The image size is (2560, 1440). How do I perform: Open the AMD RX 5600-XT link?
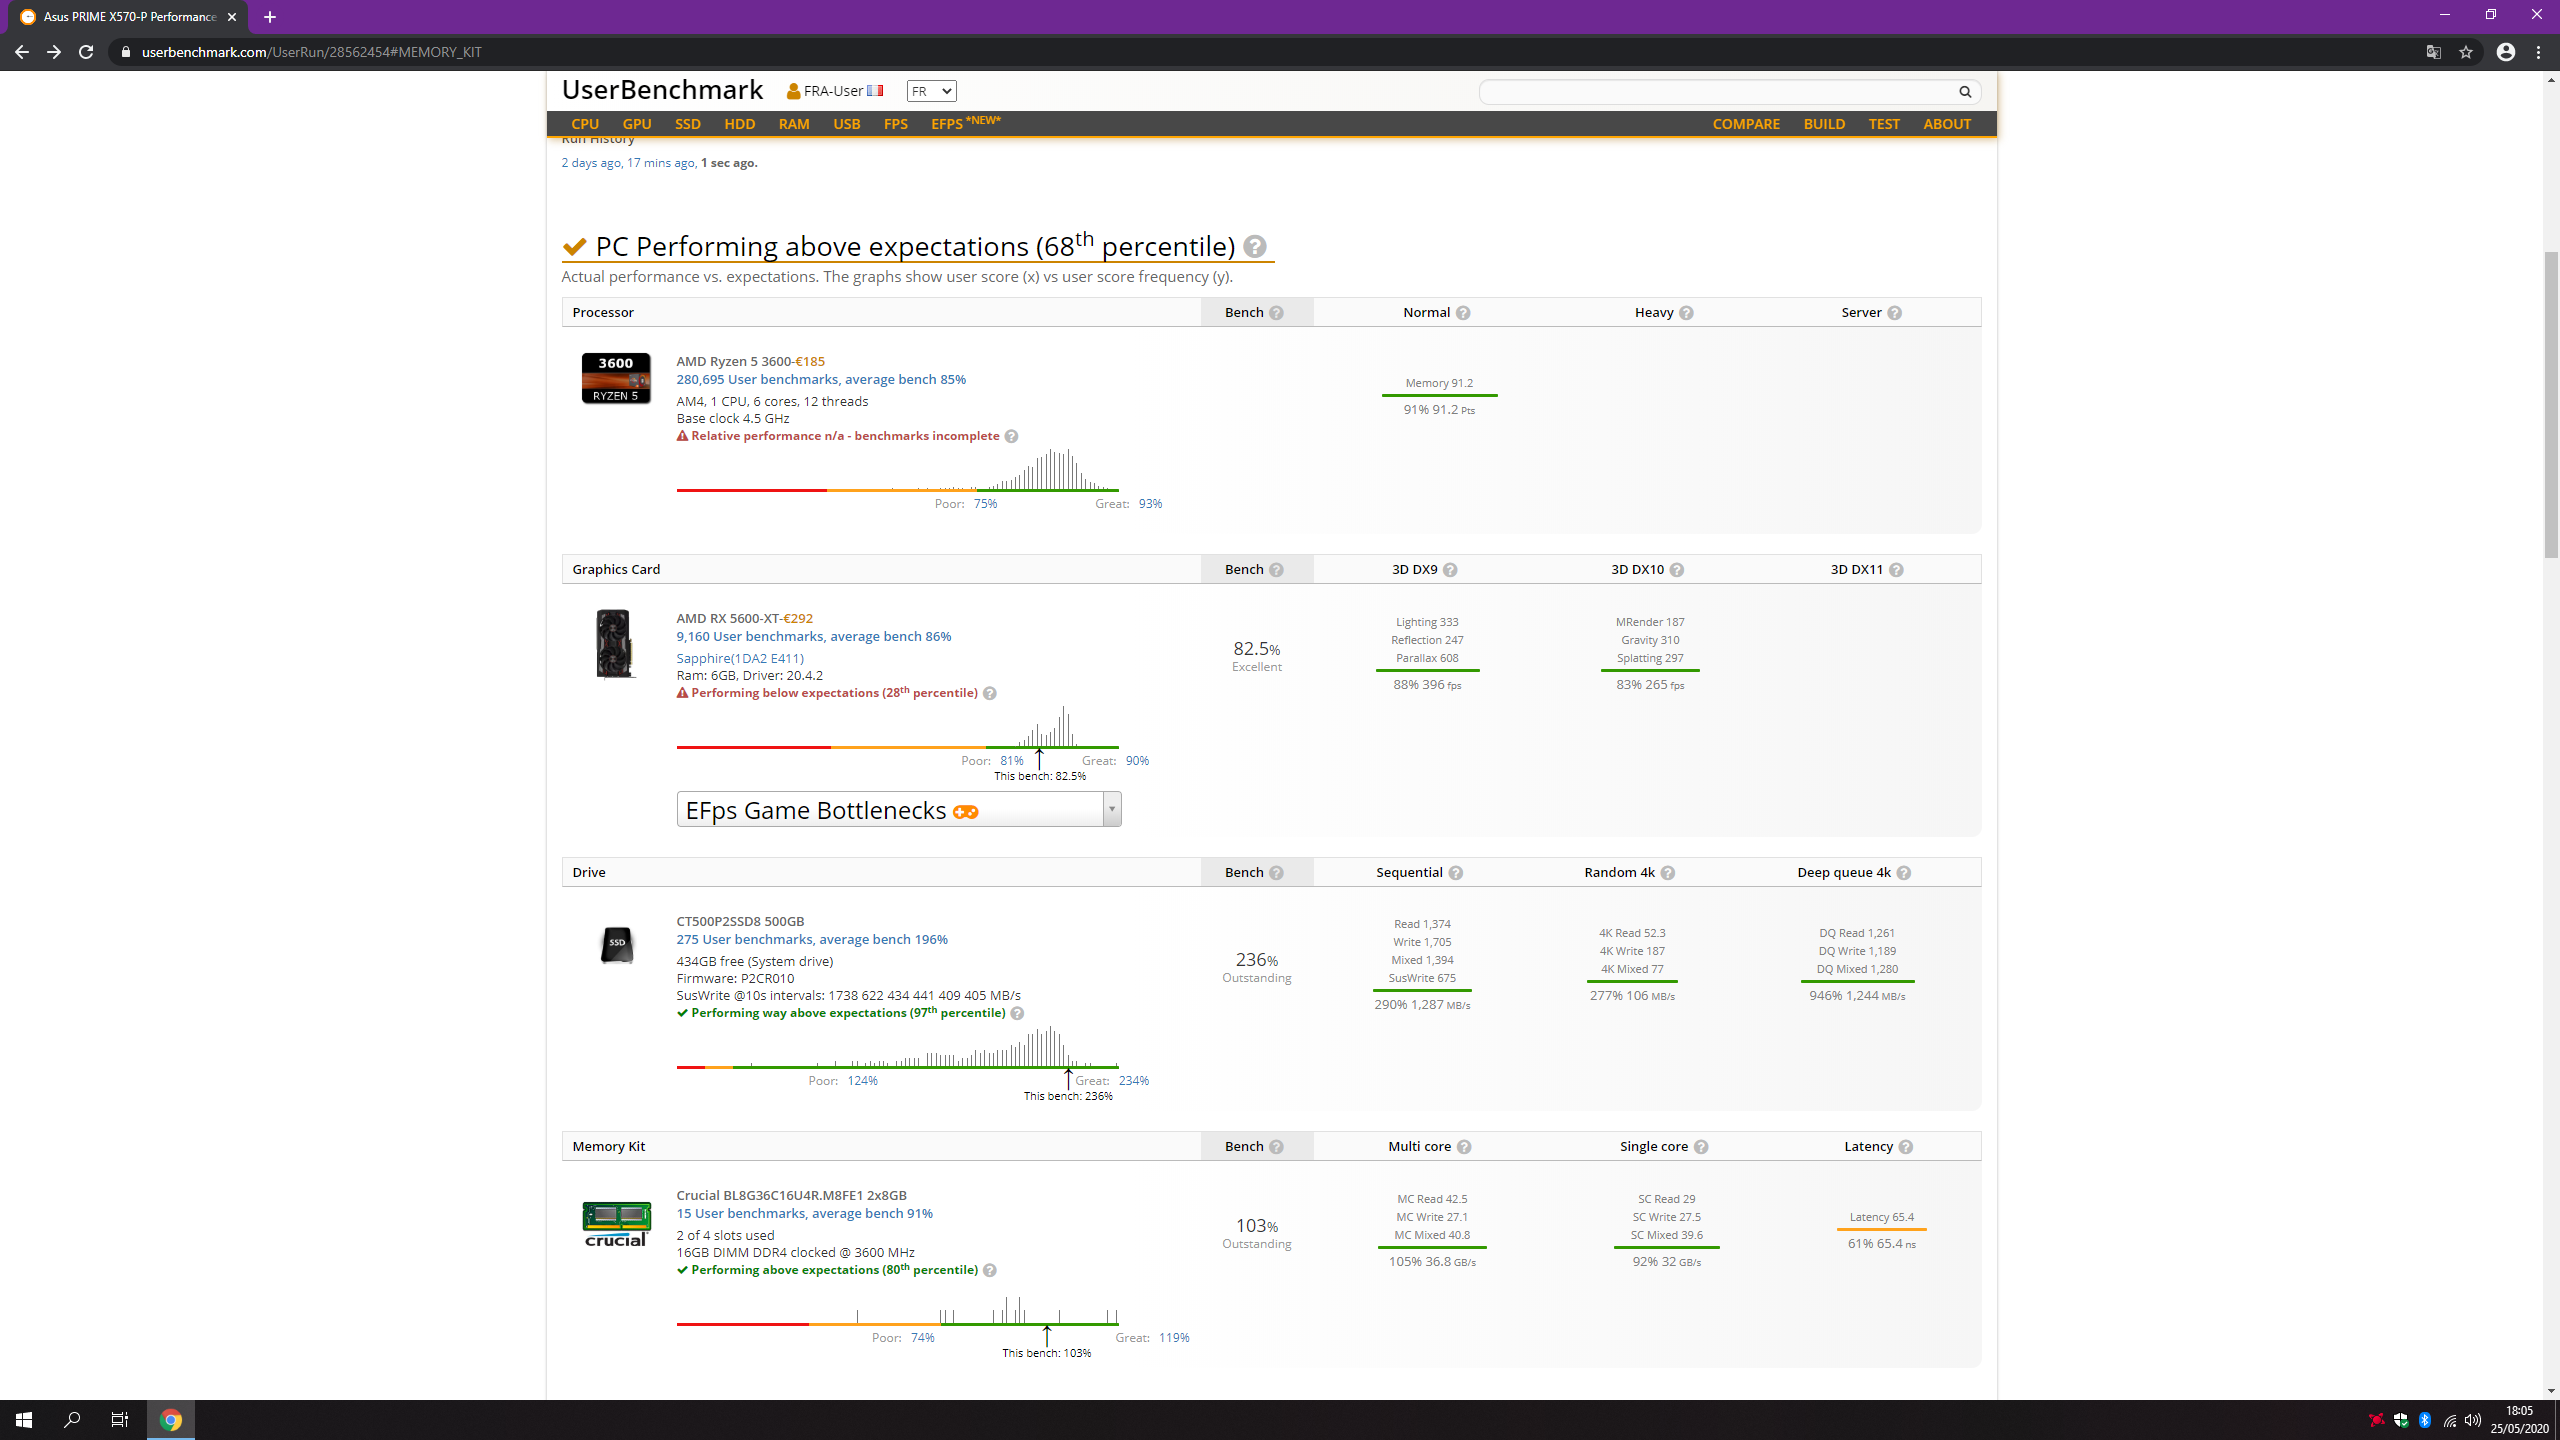727,618
